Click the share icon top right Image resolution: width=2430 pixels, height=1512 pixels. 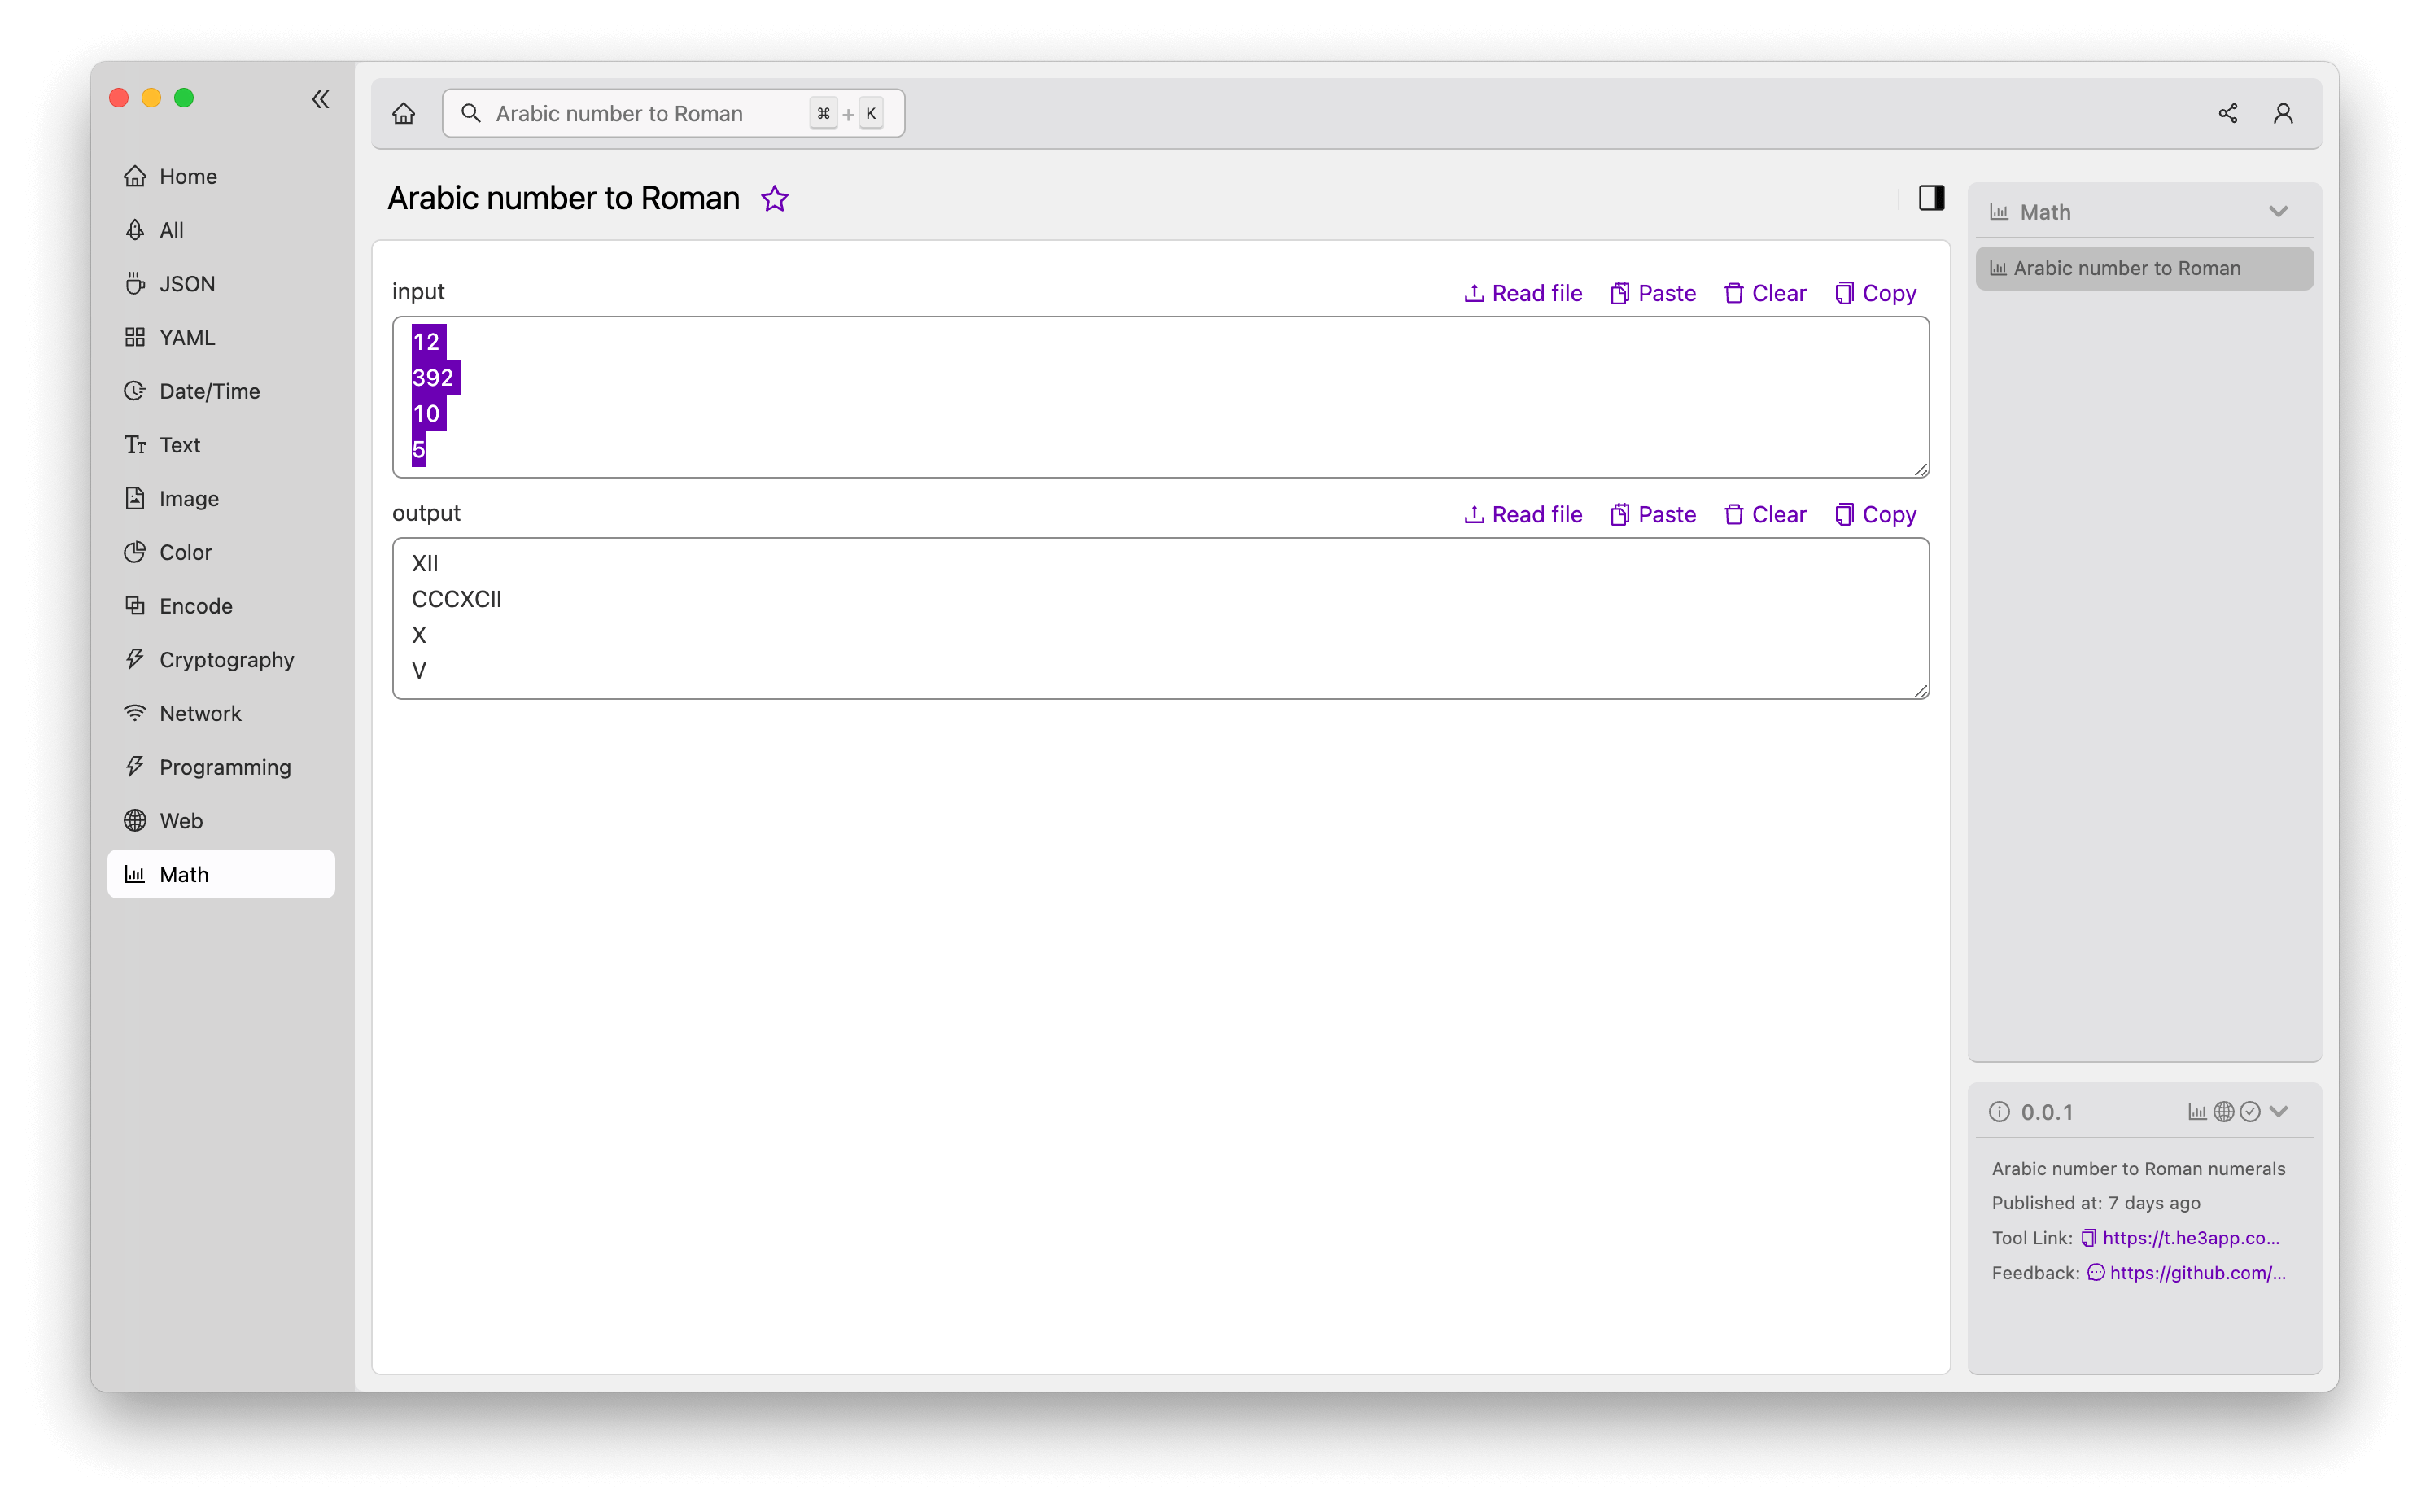(x=2228, y=111)
